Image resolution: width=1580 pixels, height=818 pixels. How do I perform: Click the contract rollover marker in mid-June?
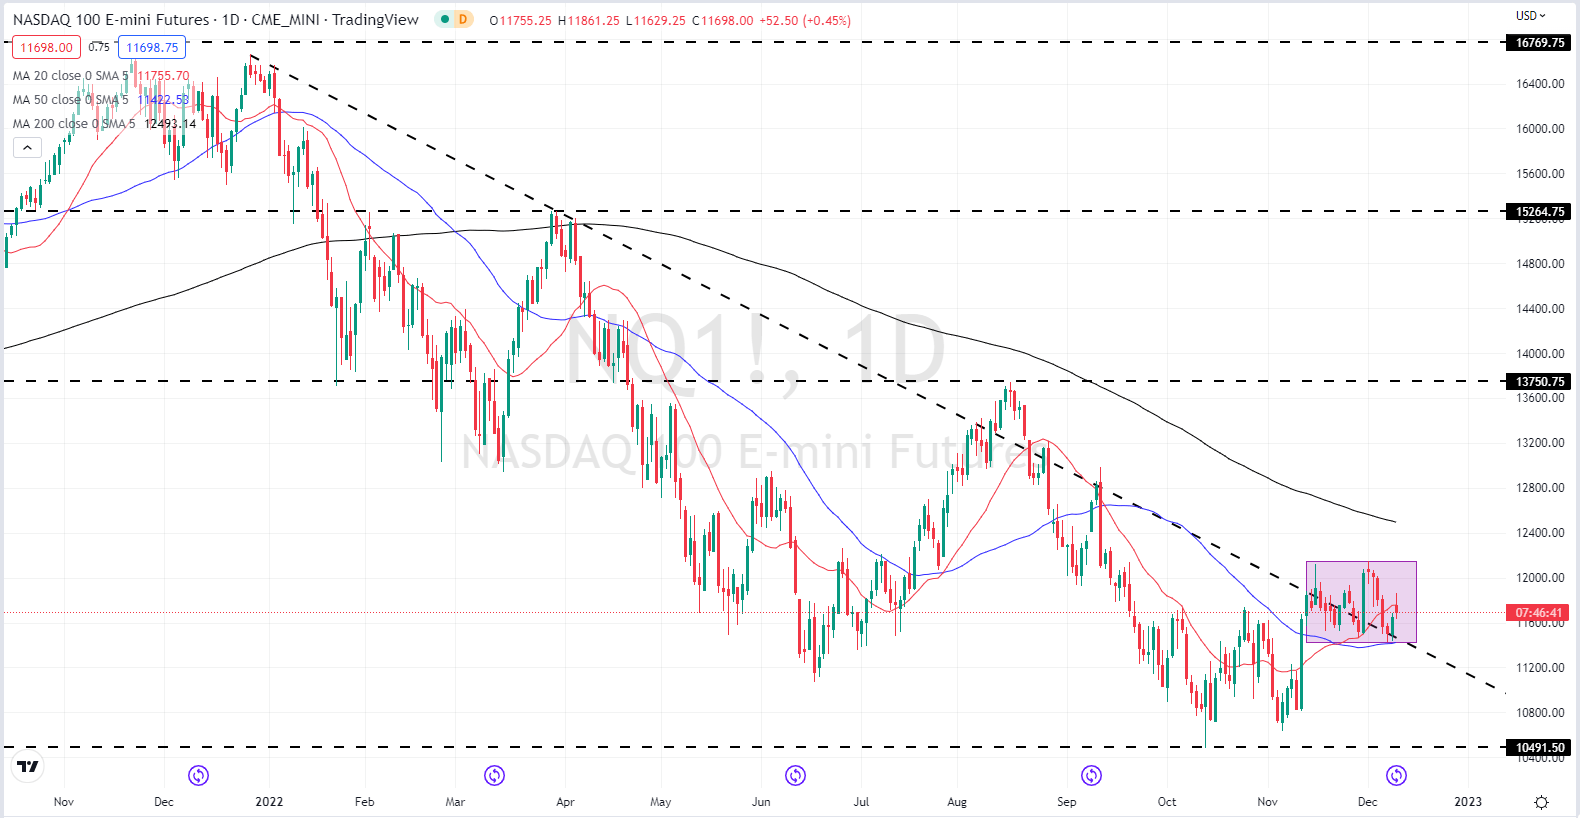[x=795, y=775]
